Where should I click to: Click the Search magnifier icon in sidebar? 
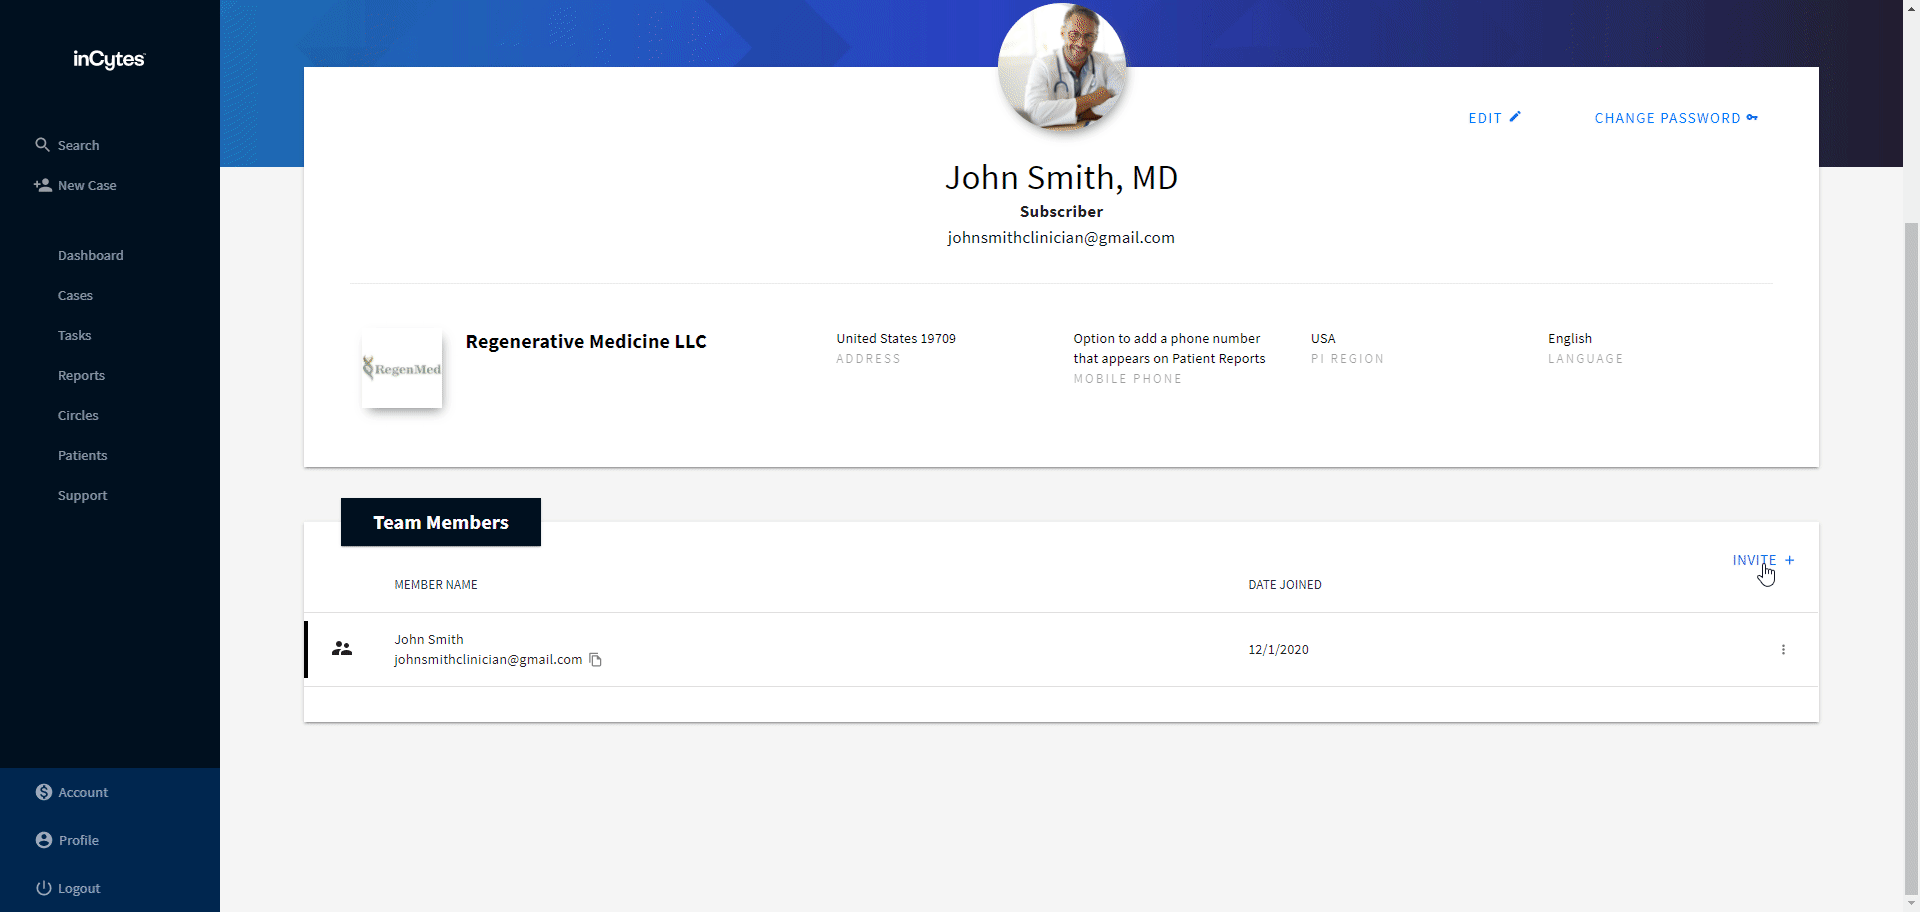[x=42, y=145]
